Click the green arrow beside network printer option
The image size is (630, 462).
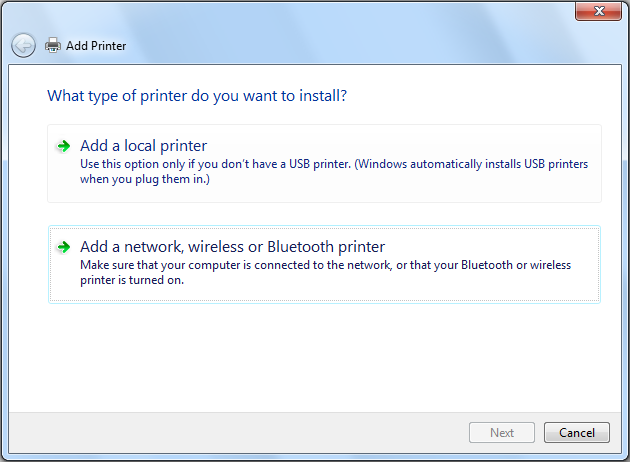coord(63,247)
